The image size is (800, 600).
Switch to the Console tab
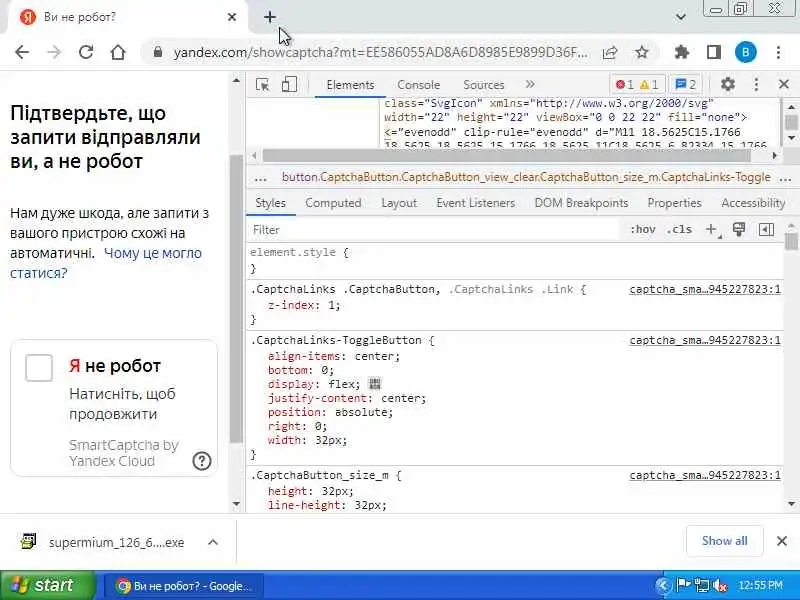click(x=418, y=85)
